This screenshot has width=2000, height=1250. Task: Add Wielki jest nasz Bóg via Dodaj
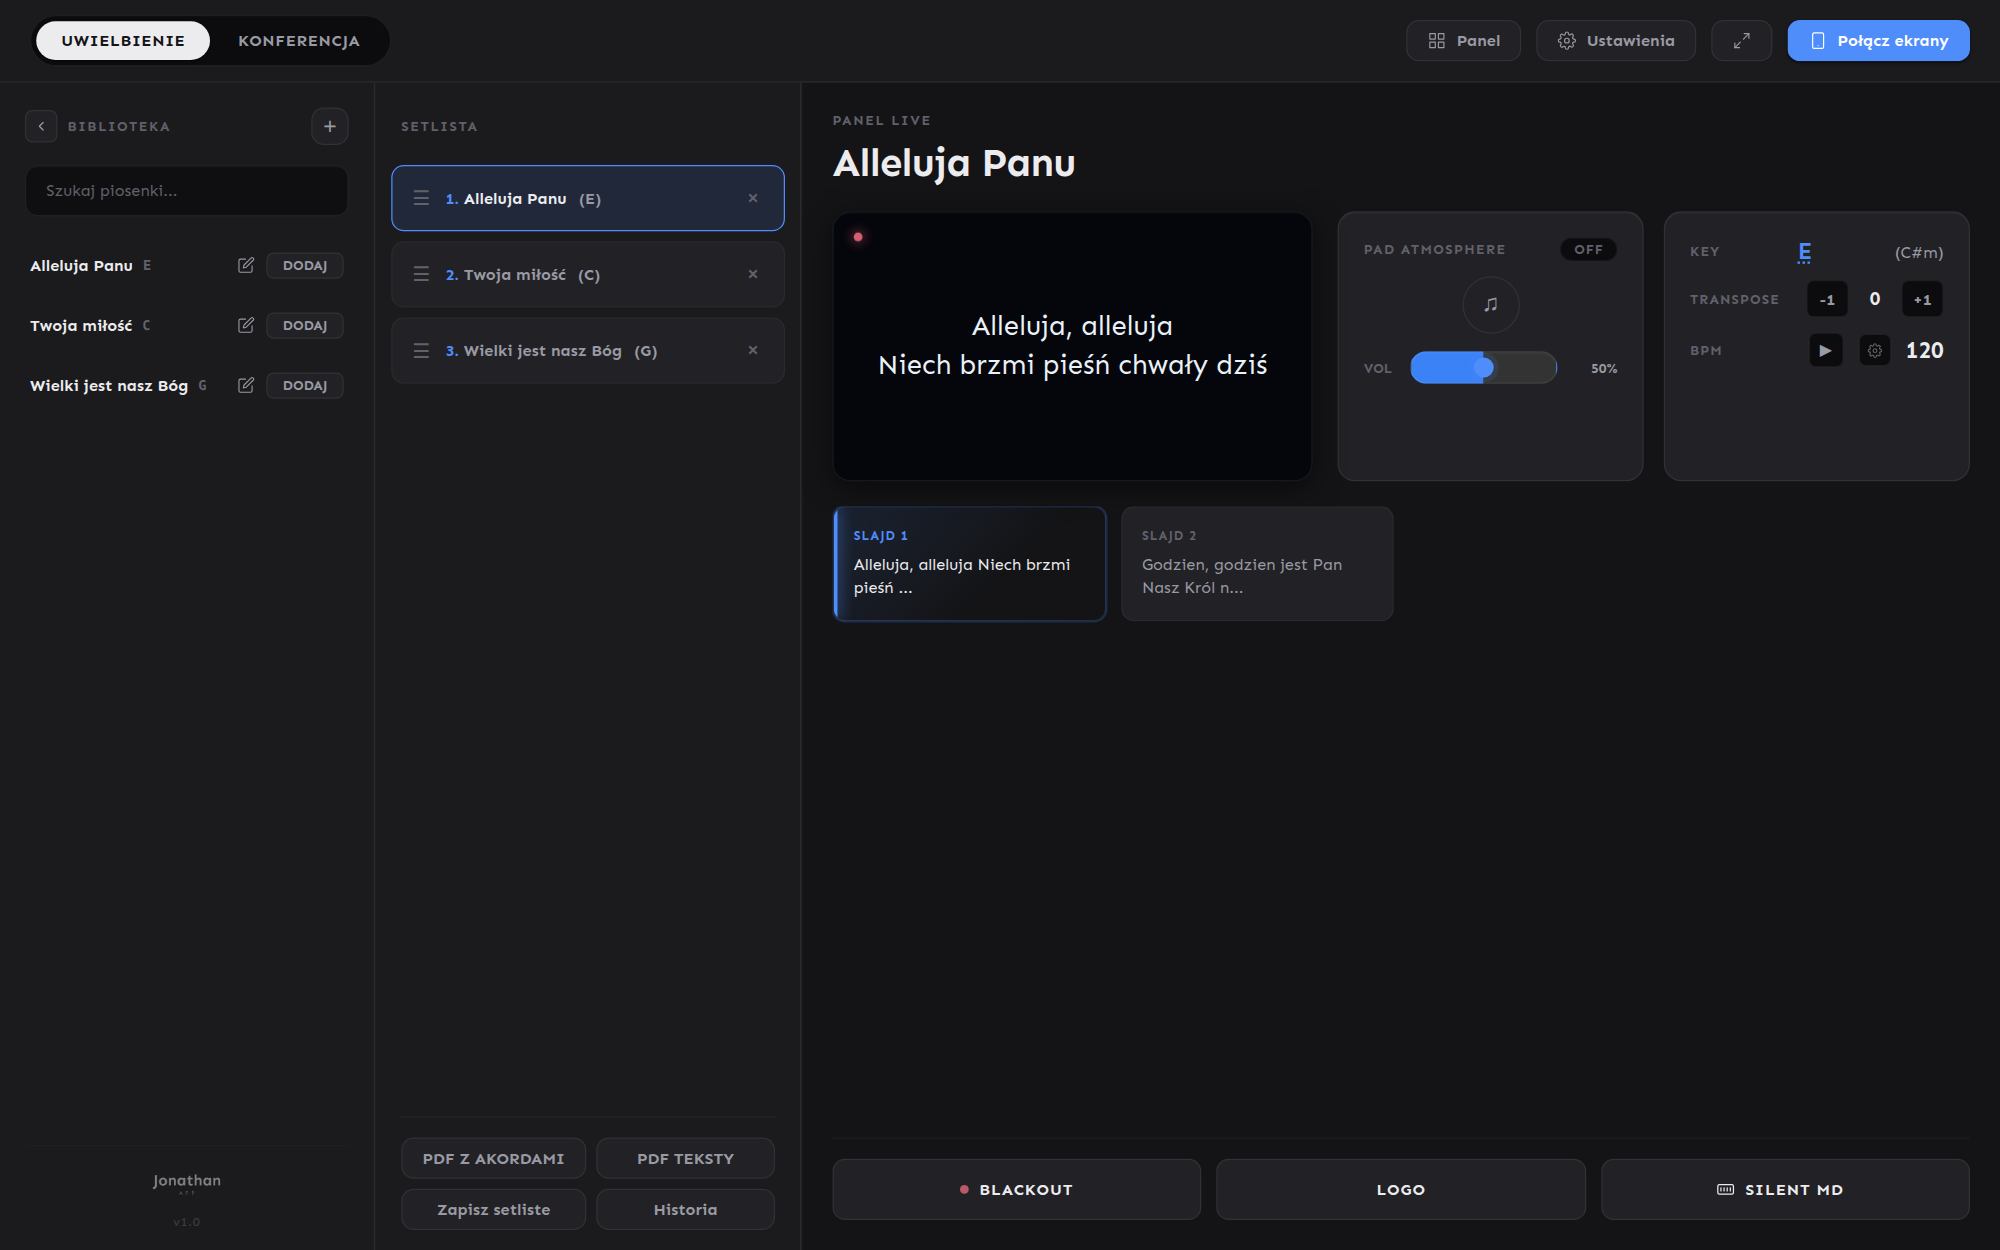(x=305, y=385)
